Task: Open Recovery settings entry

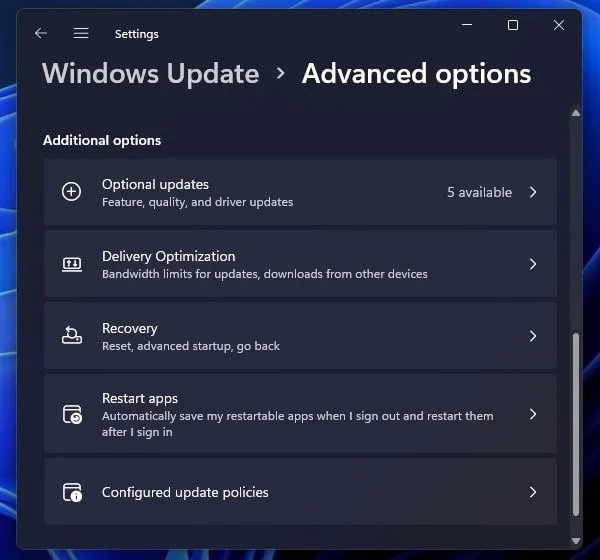Action: [300, 336]
